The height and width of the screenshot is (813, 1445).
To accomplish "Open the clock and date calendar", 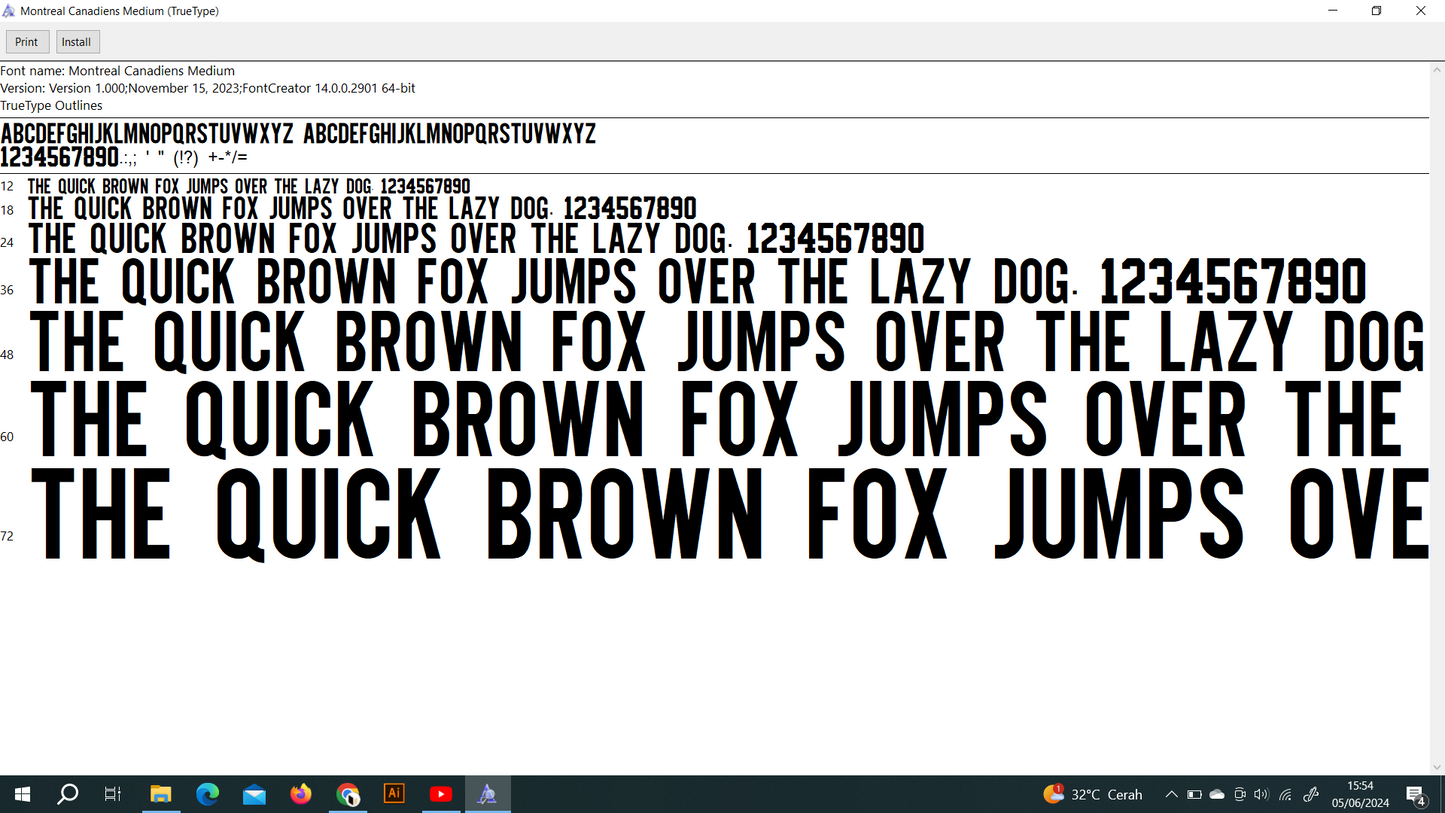I will click(x=1360, y=794).
